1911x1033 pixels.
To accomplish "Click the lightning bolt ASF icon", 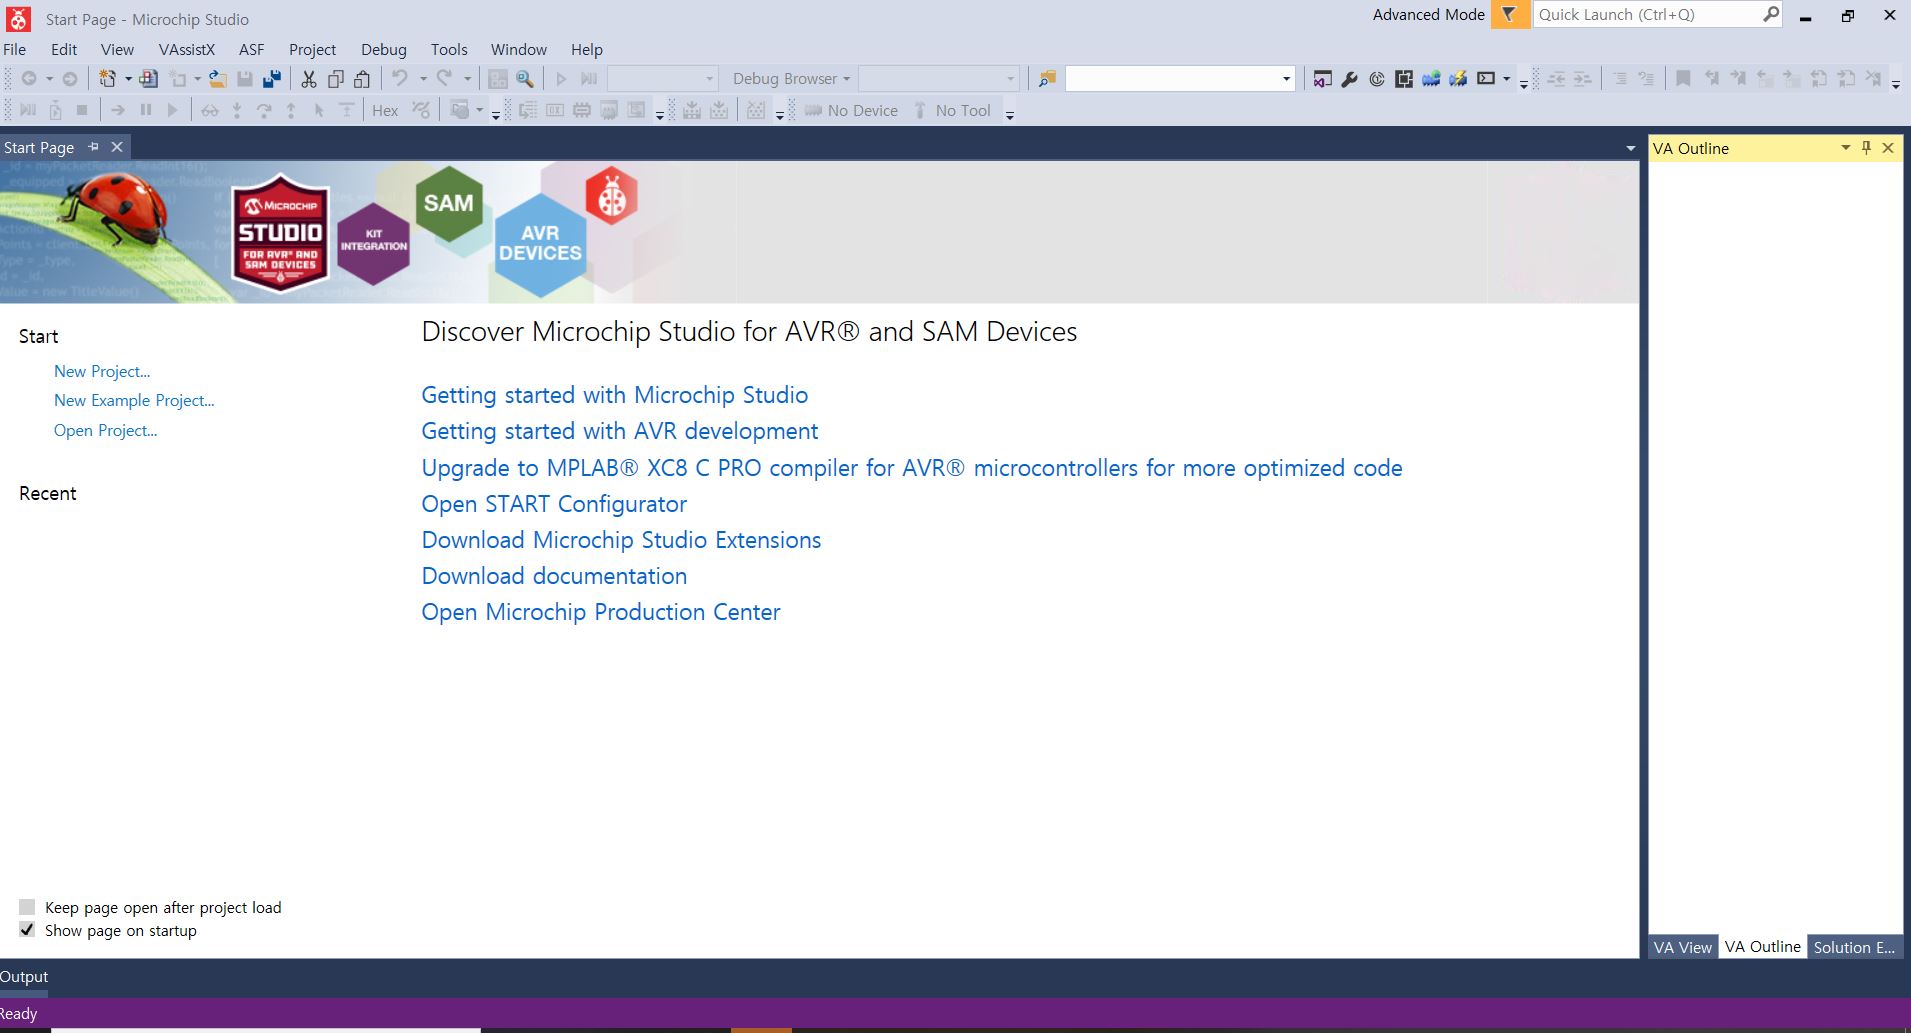I will pyautogui.click(x=1458, y=79).
